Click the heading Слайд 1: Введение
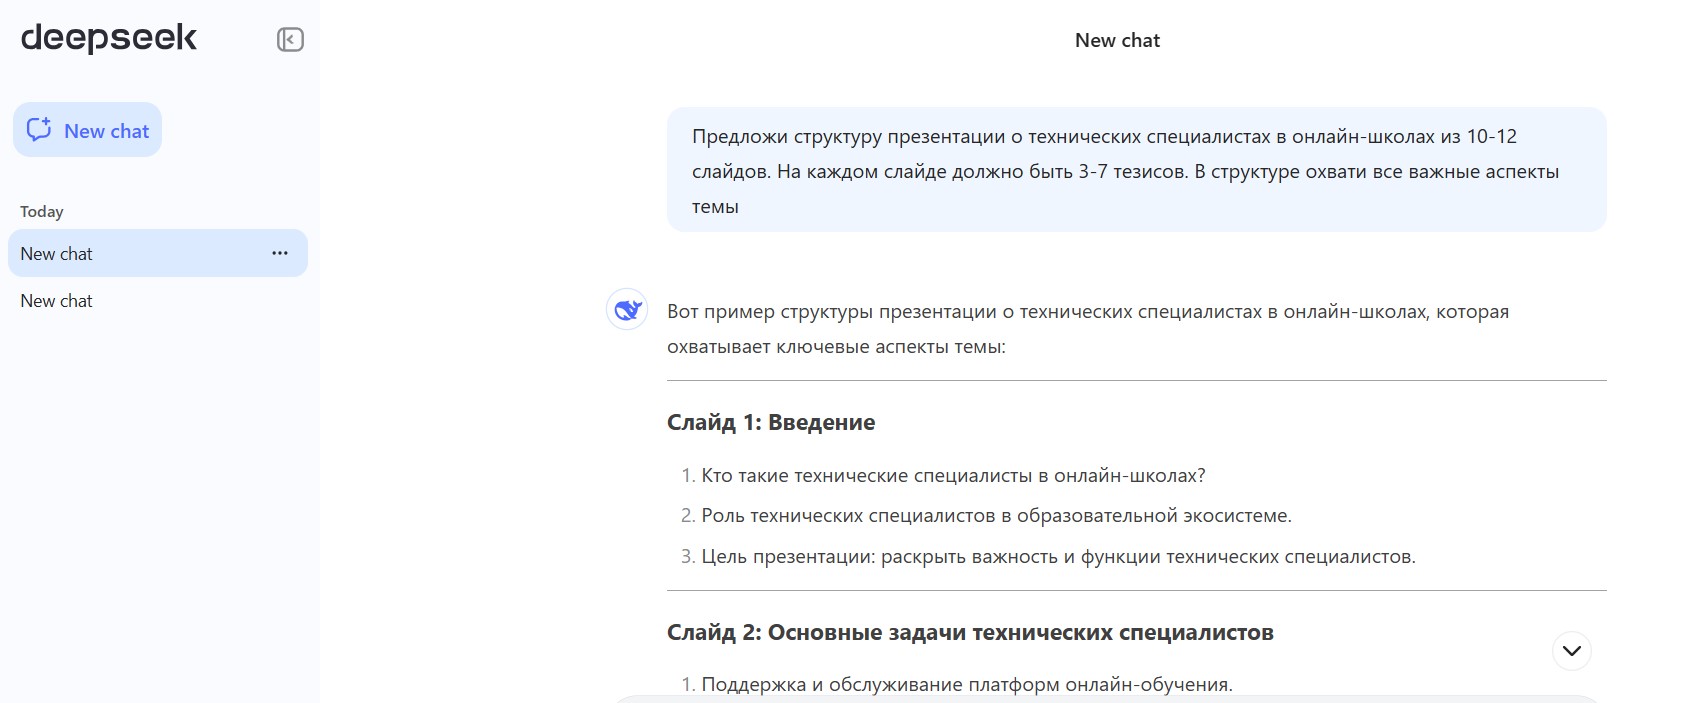1705x703 pixels. (770, 423)
